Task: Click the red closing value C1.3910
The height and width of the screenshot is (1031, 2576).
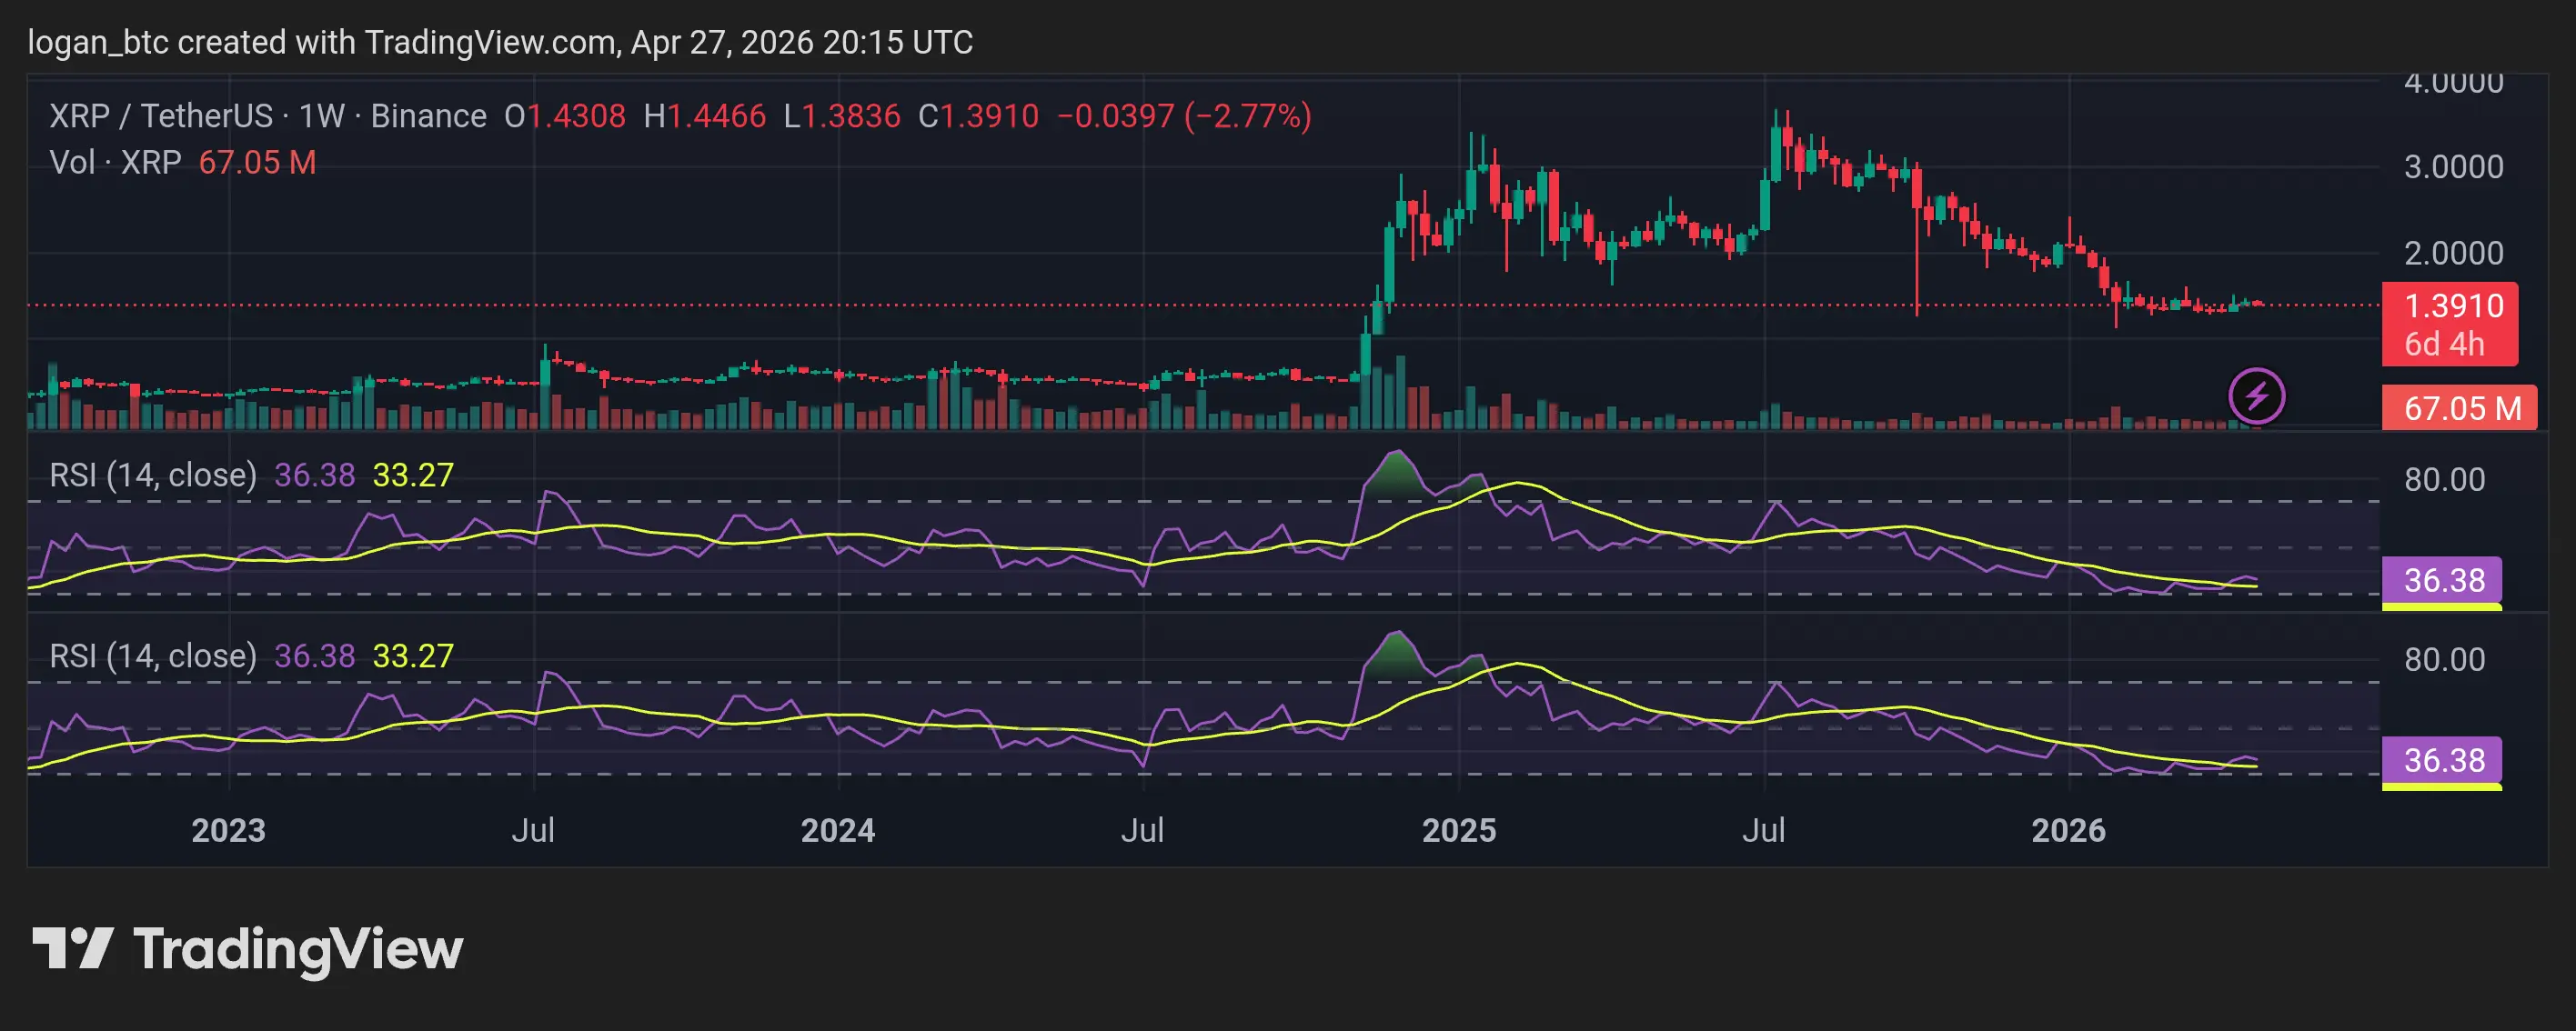Action: pyautogui.click(x=978, y=116)
